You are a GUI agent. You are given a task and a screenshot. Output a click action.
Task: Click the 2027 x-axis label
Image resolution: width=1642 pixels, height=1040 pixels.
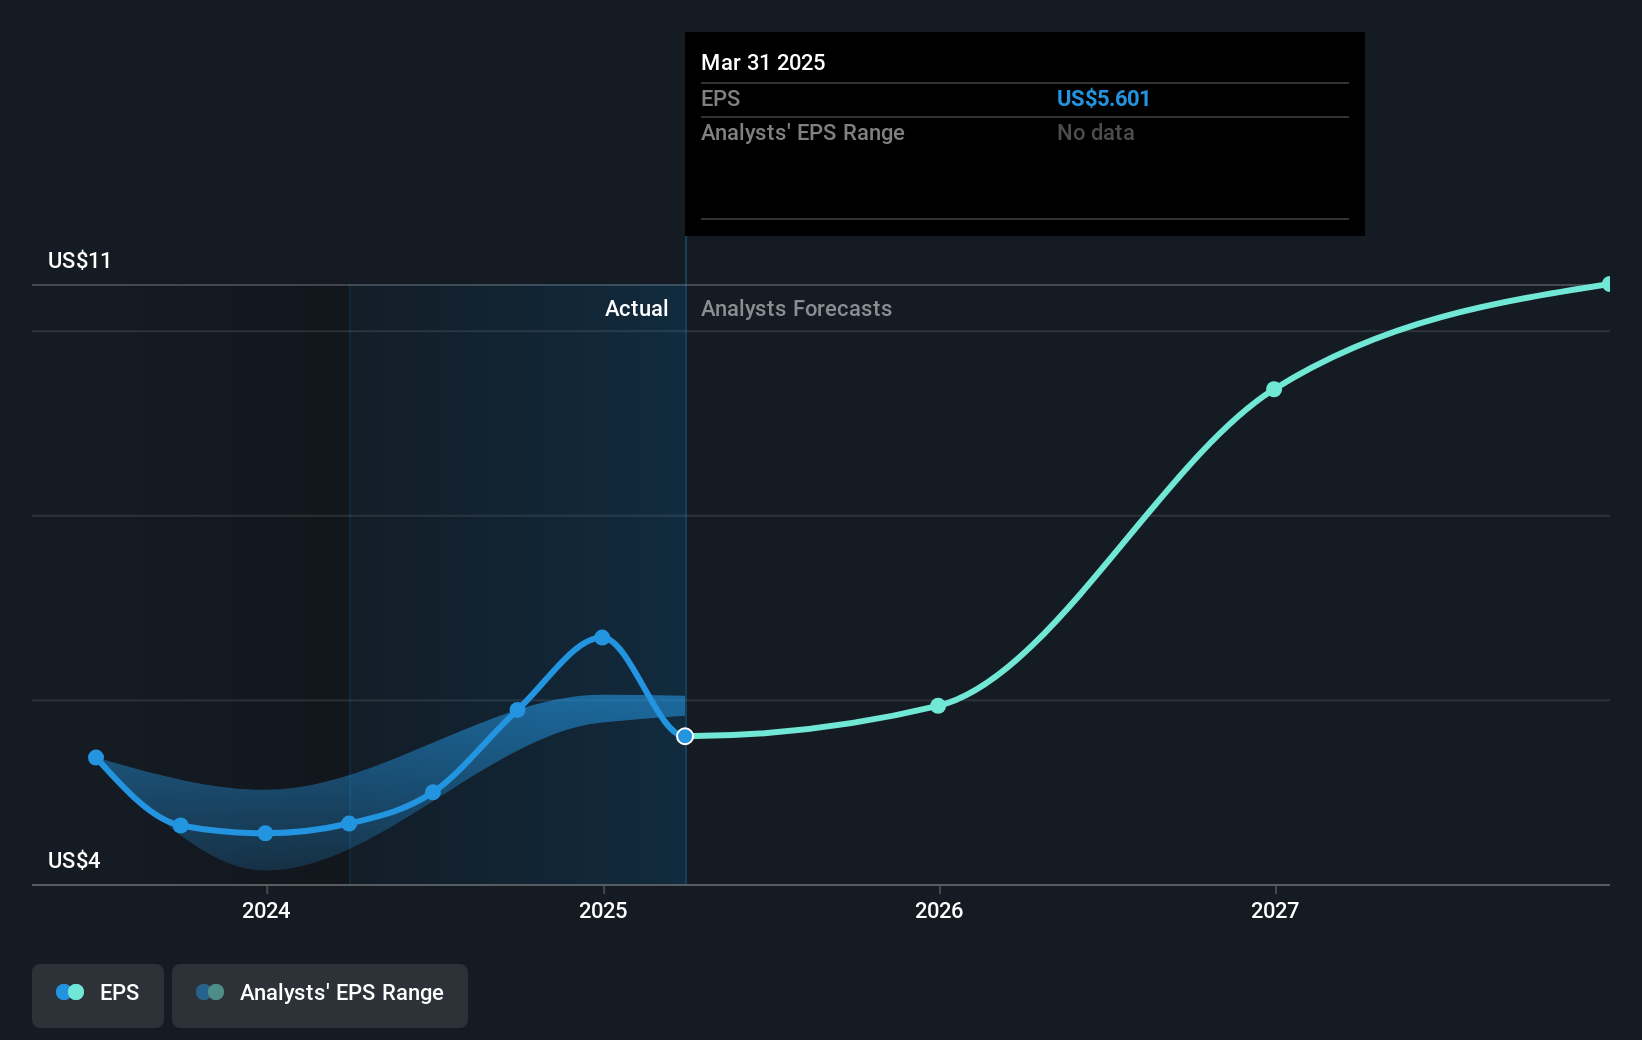1275,910
